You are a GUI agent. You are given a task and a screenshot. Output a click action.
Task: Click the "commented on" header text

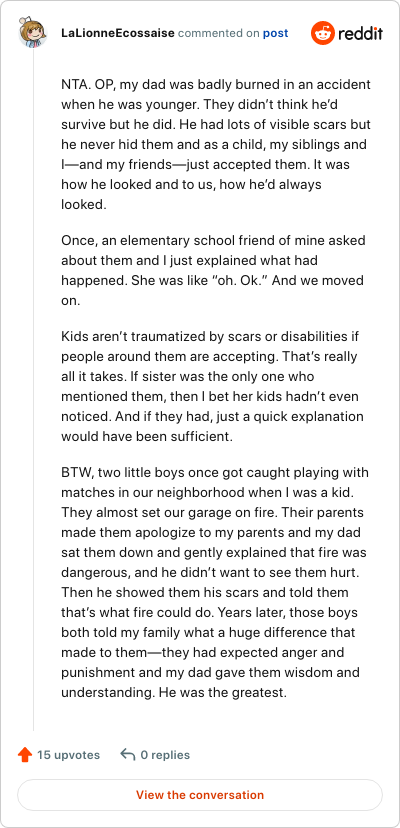[x=219, y=33]
